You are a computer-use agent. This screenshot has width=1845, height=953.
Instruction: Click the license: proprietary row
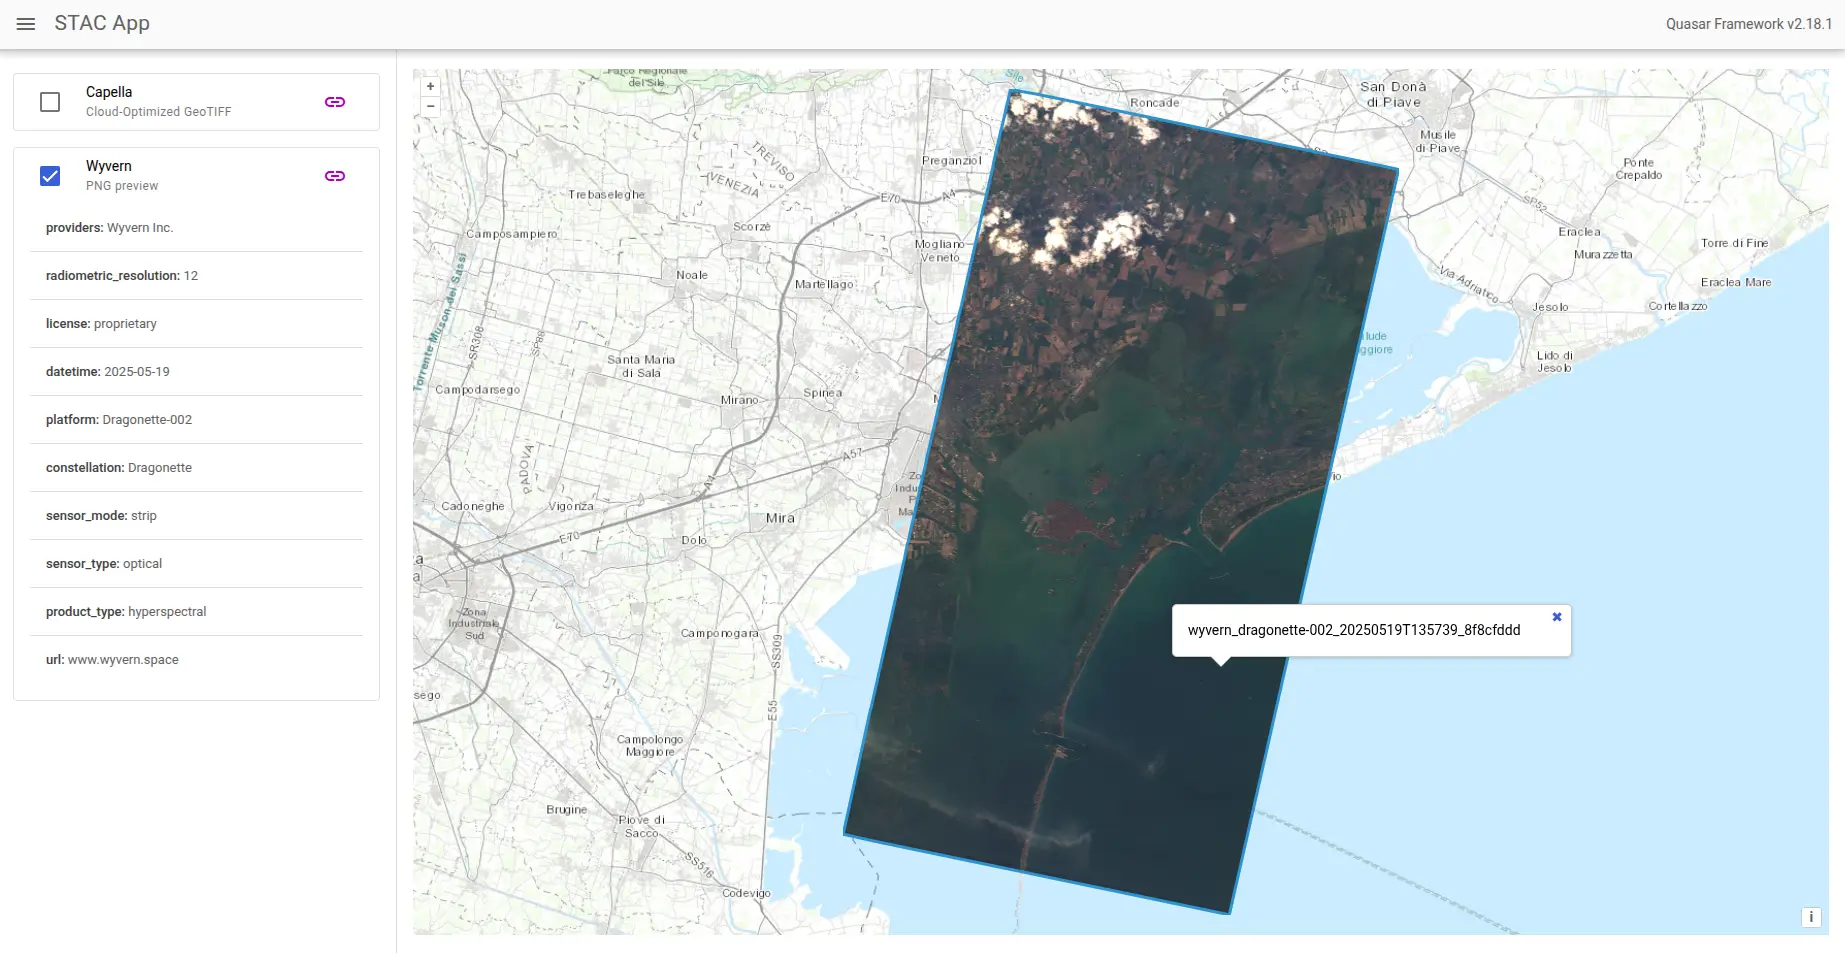[196, 324]
